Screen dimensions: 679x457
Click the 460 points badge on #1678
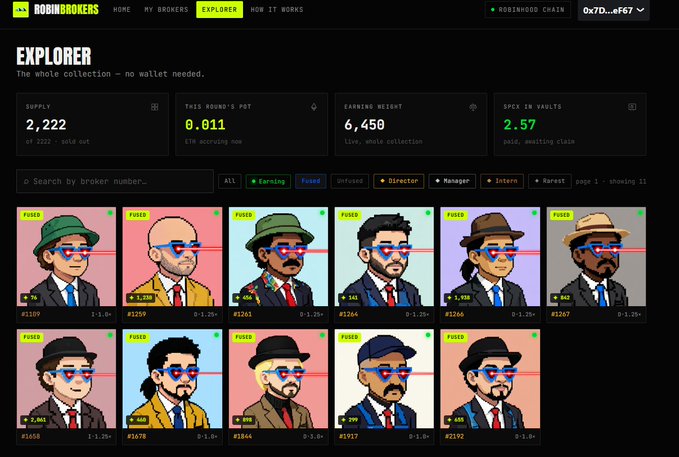tap(138, 420)
